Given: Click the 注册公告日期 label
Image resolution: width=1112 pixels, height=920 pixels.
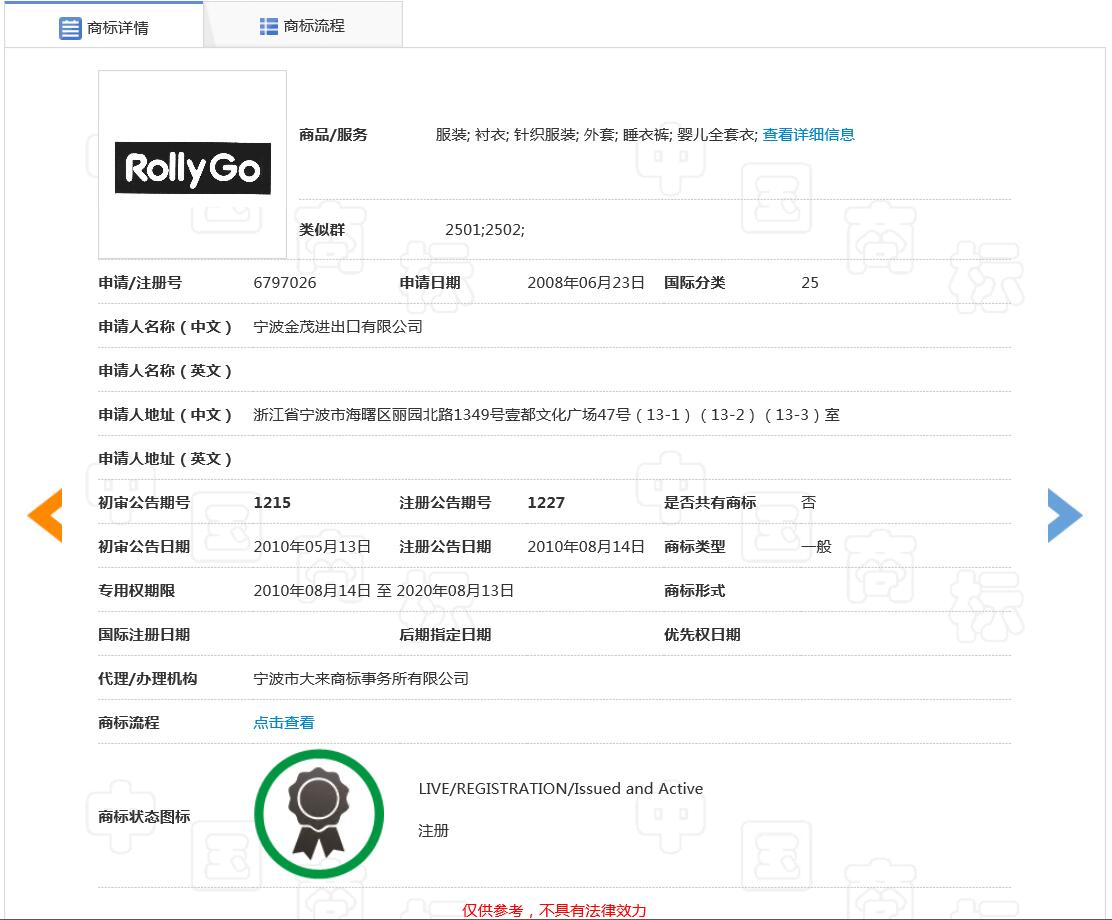Looking at the screenshot, I should tap(445, 547).
